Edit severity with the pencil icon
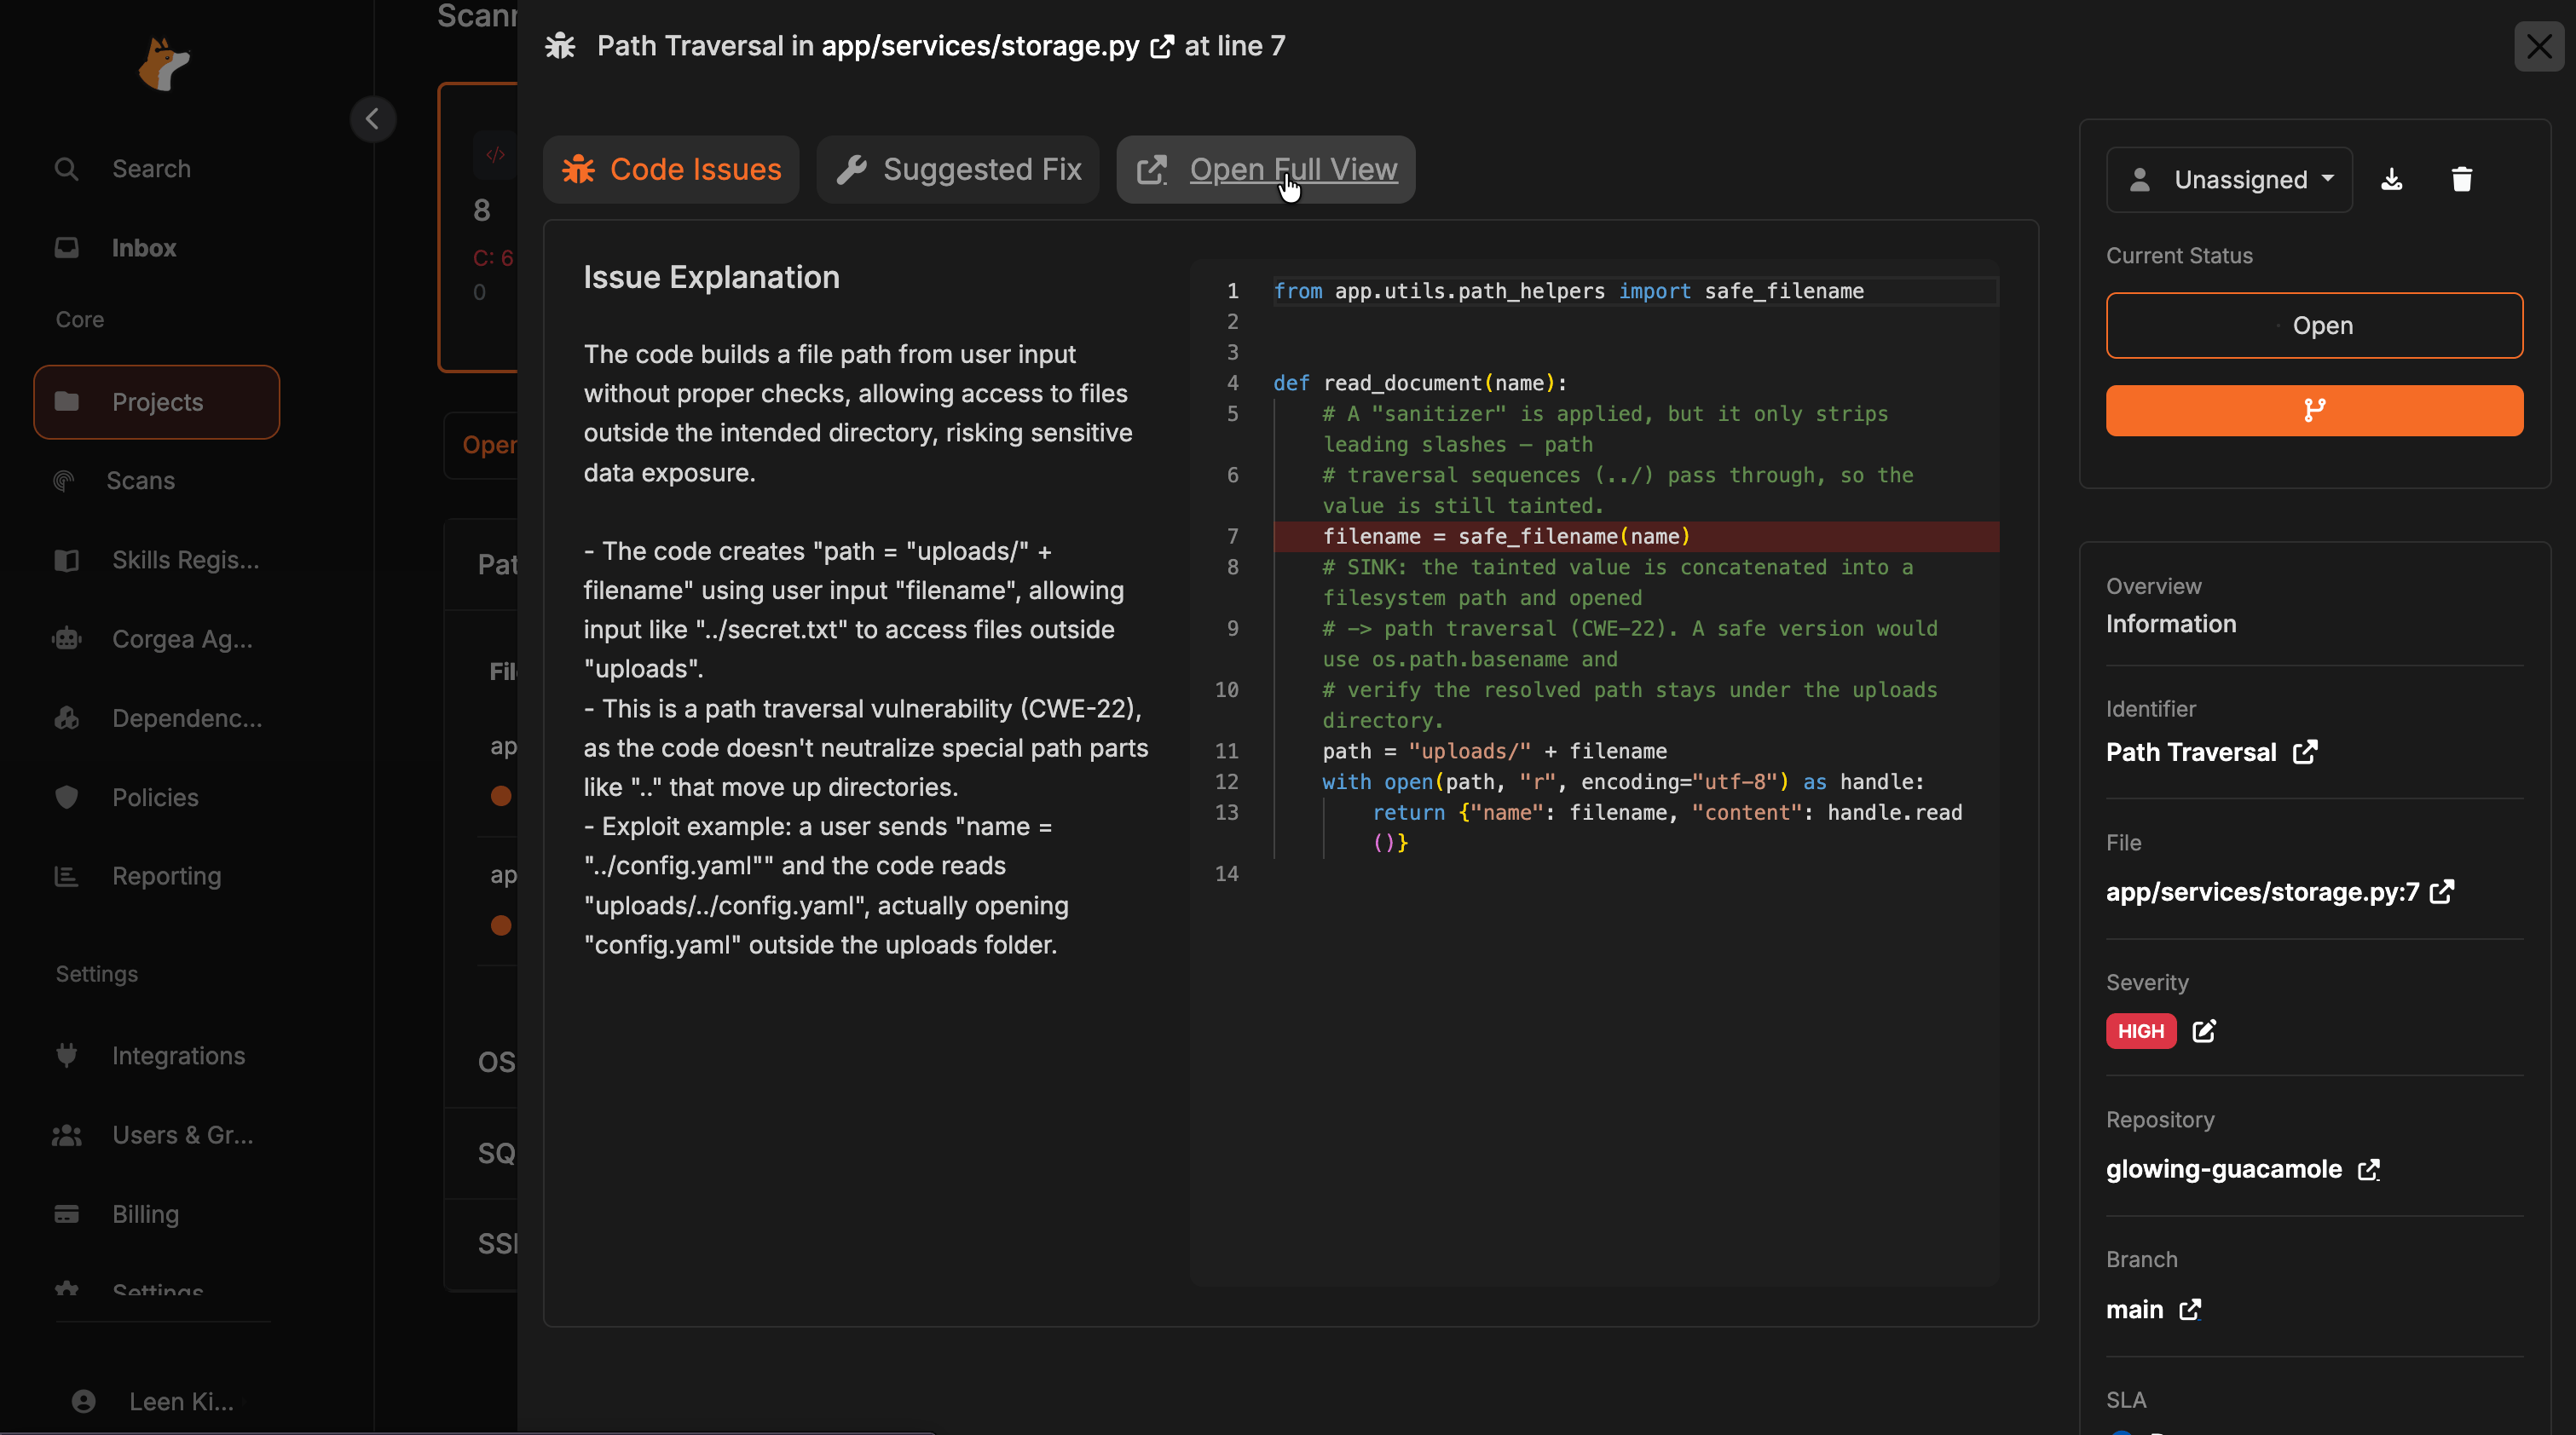Image resolution: width=2576 pixels, height=1435 pixels. point(2204,1031)
